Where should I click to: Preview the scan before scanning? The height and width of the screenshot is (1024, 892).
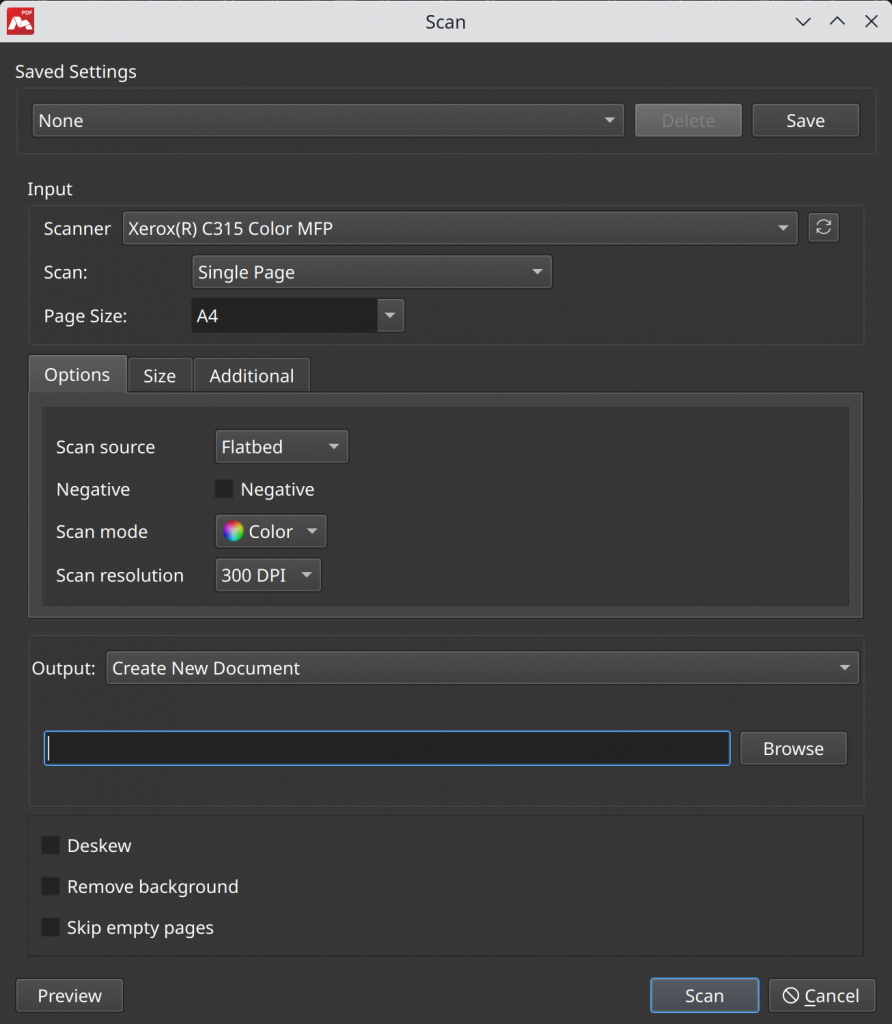point(69,995)
